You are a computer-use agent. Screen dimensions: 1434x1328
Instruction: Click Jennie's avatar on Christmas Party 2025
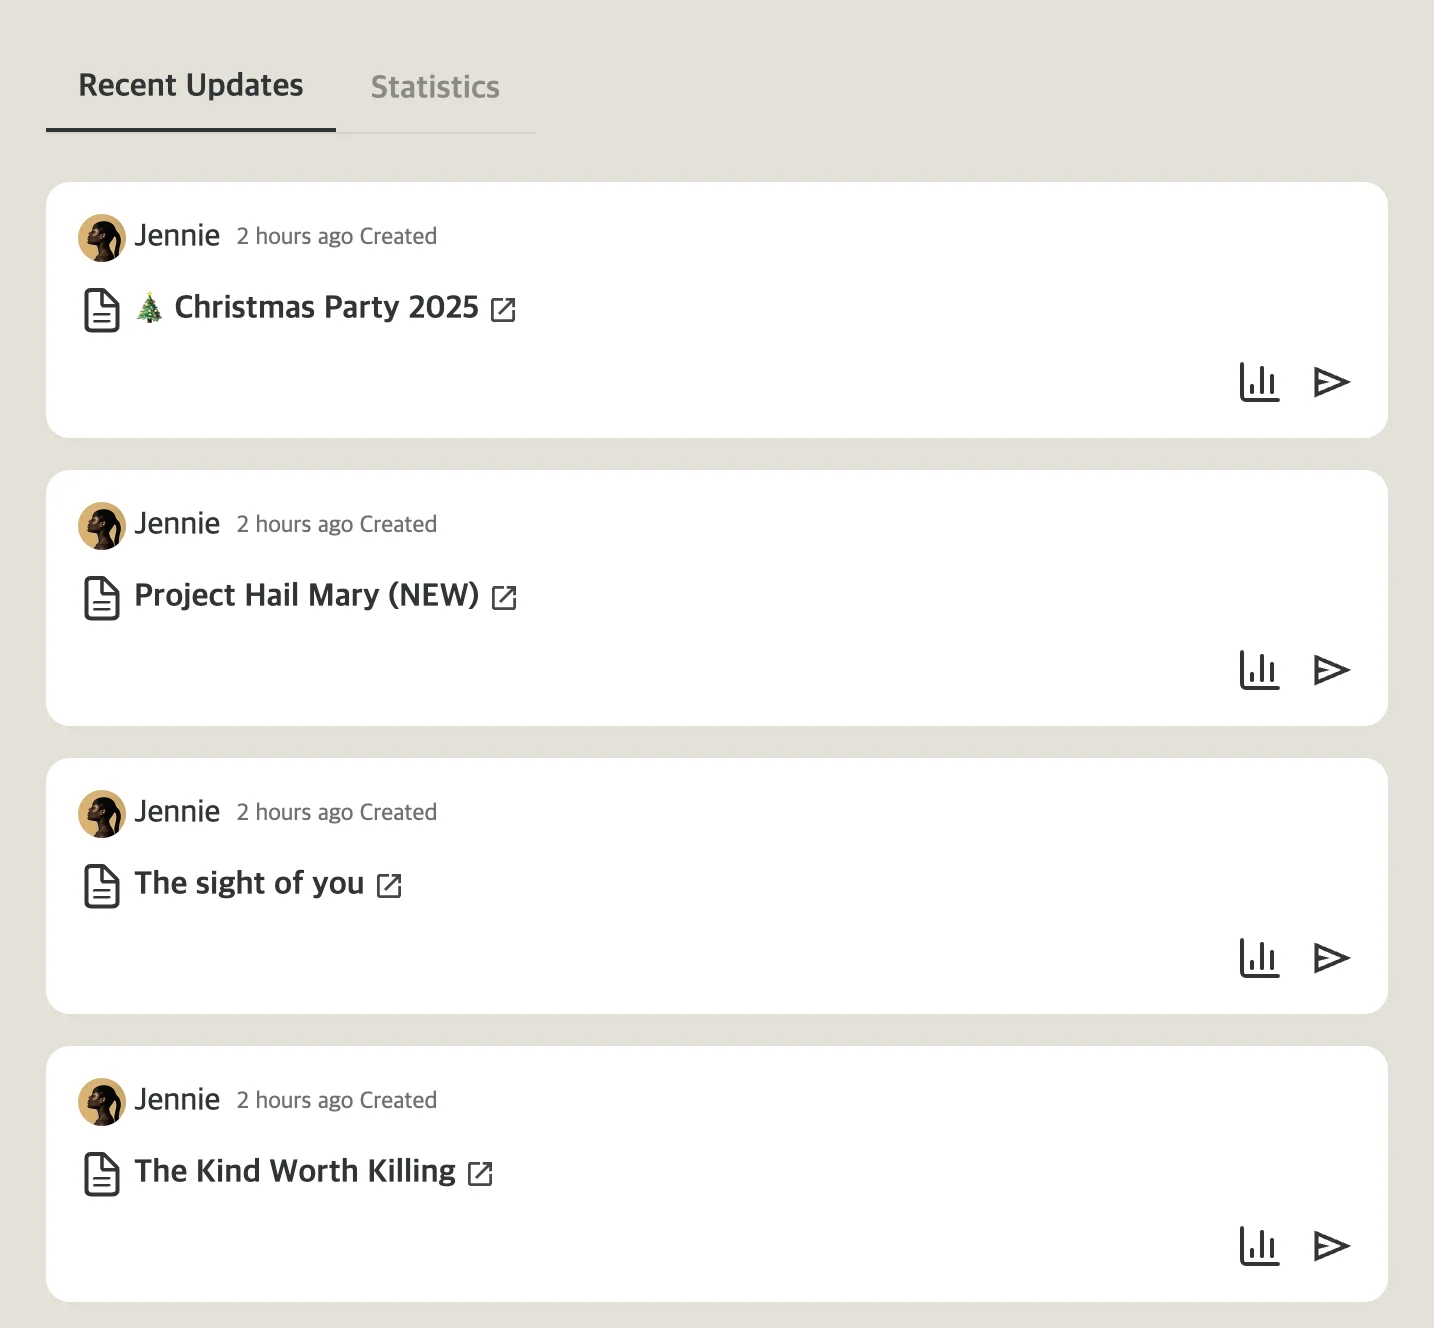coord(101,237)
